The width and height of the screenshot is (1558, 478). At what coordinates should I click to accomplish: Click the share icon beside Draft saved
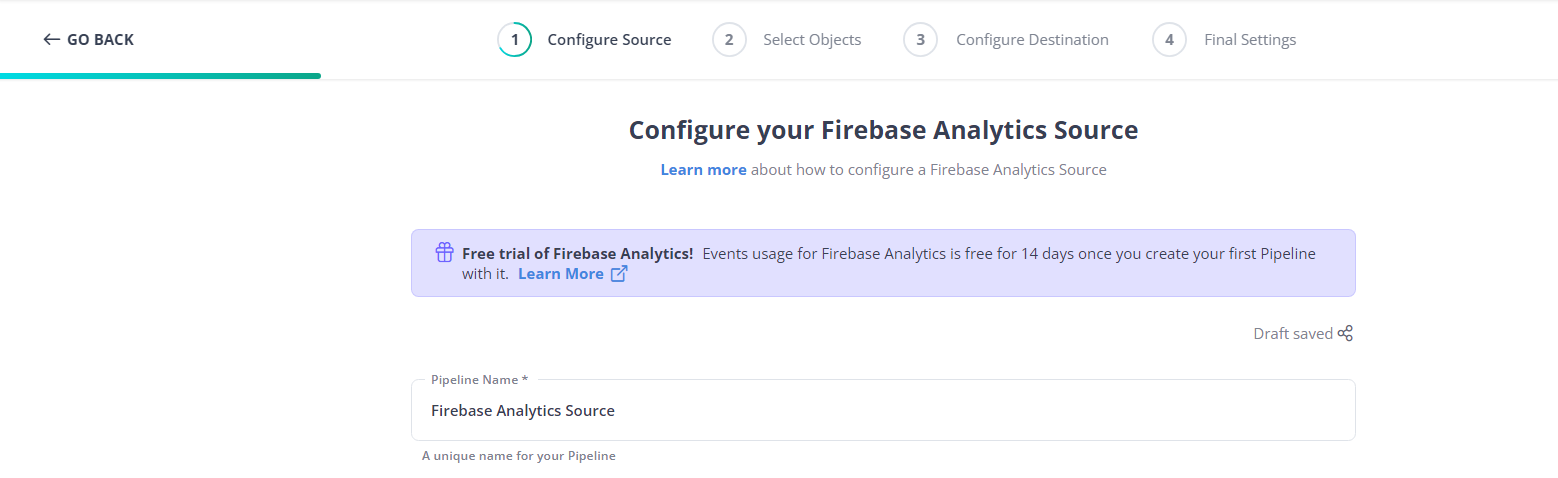1346,334
